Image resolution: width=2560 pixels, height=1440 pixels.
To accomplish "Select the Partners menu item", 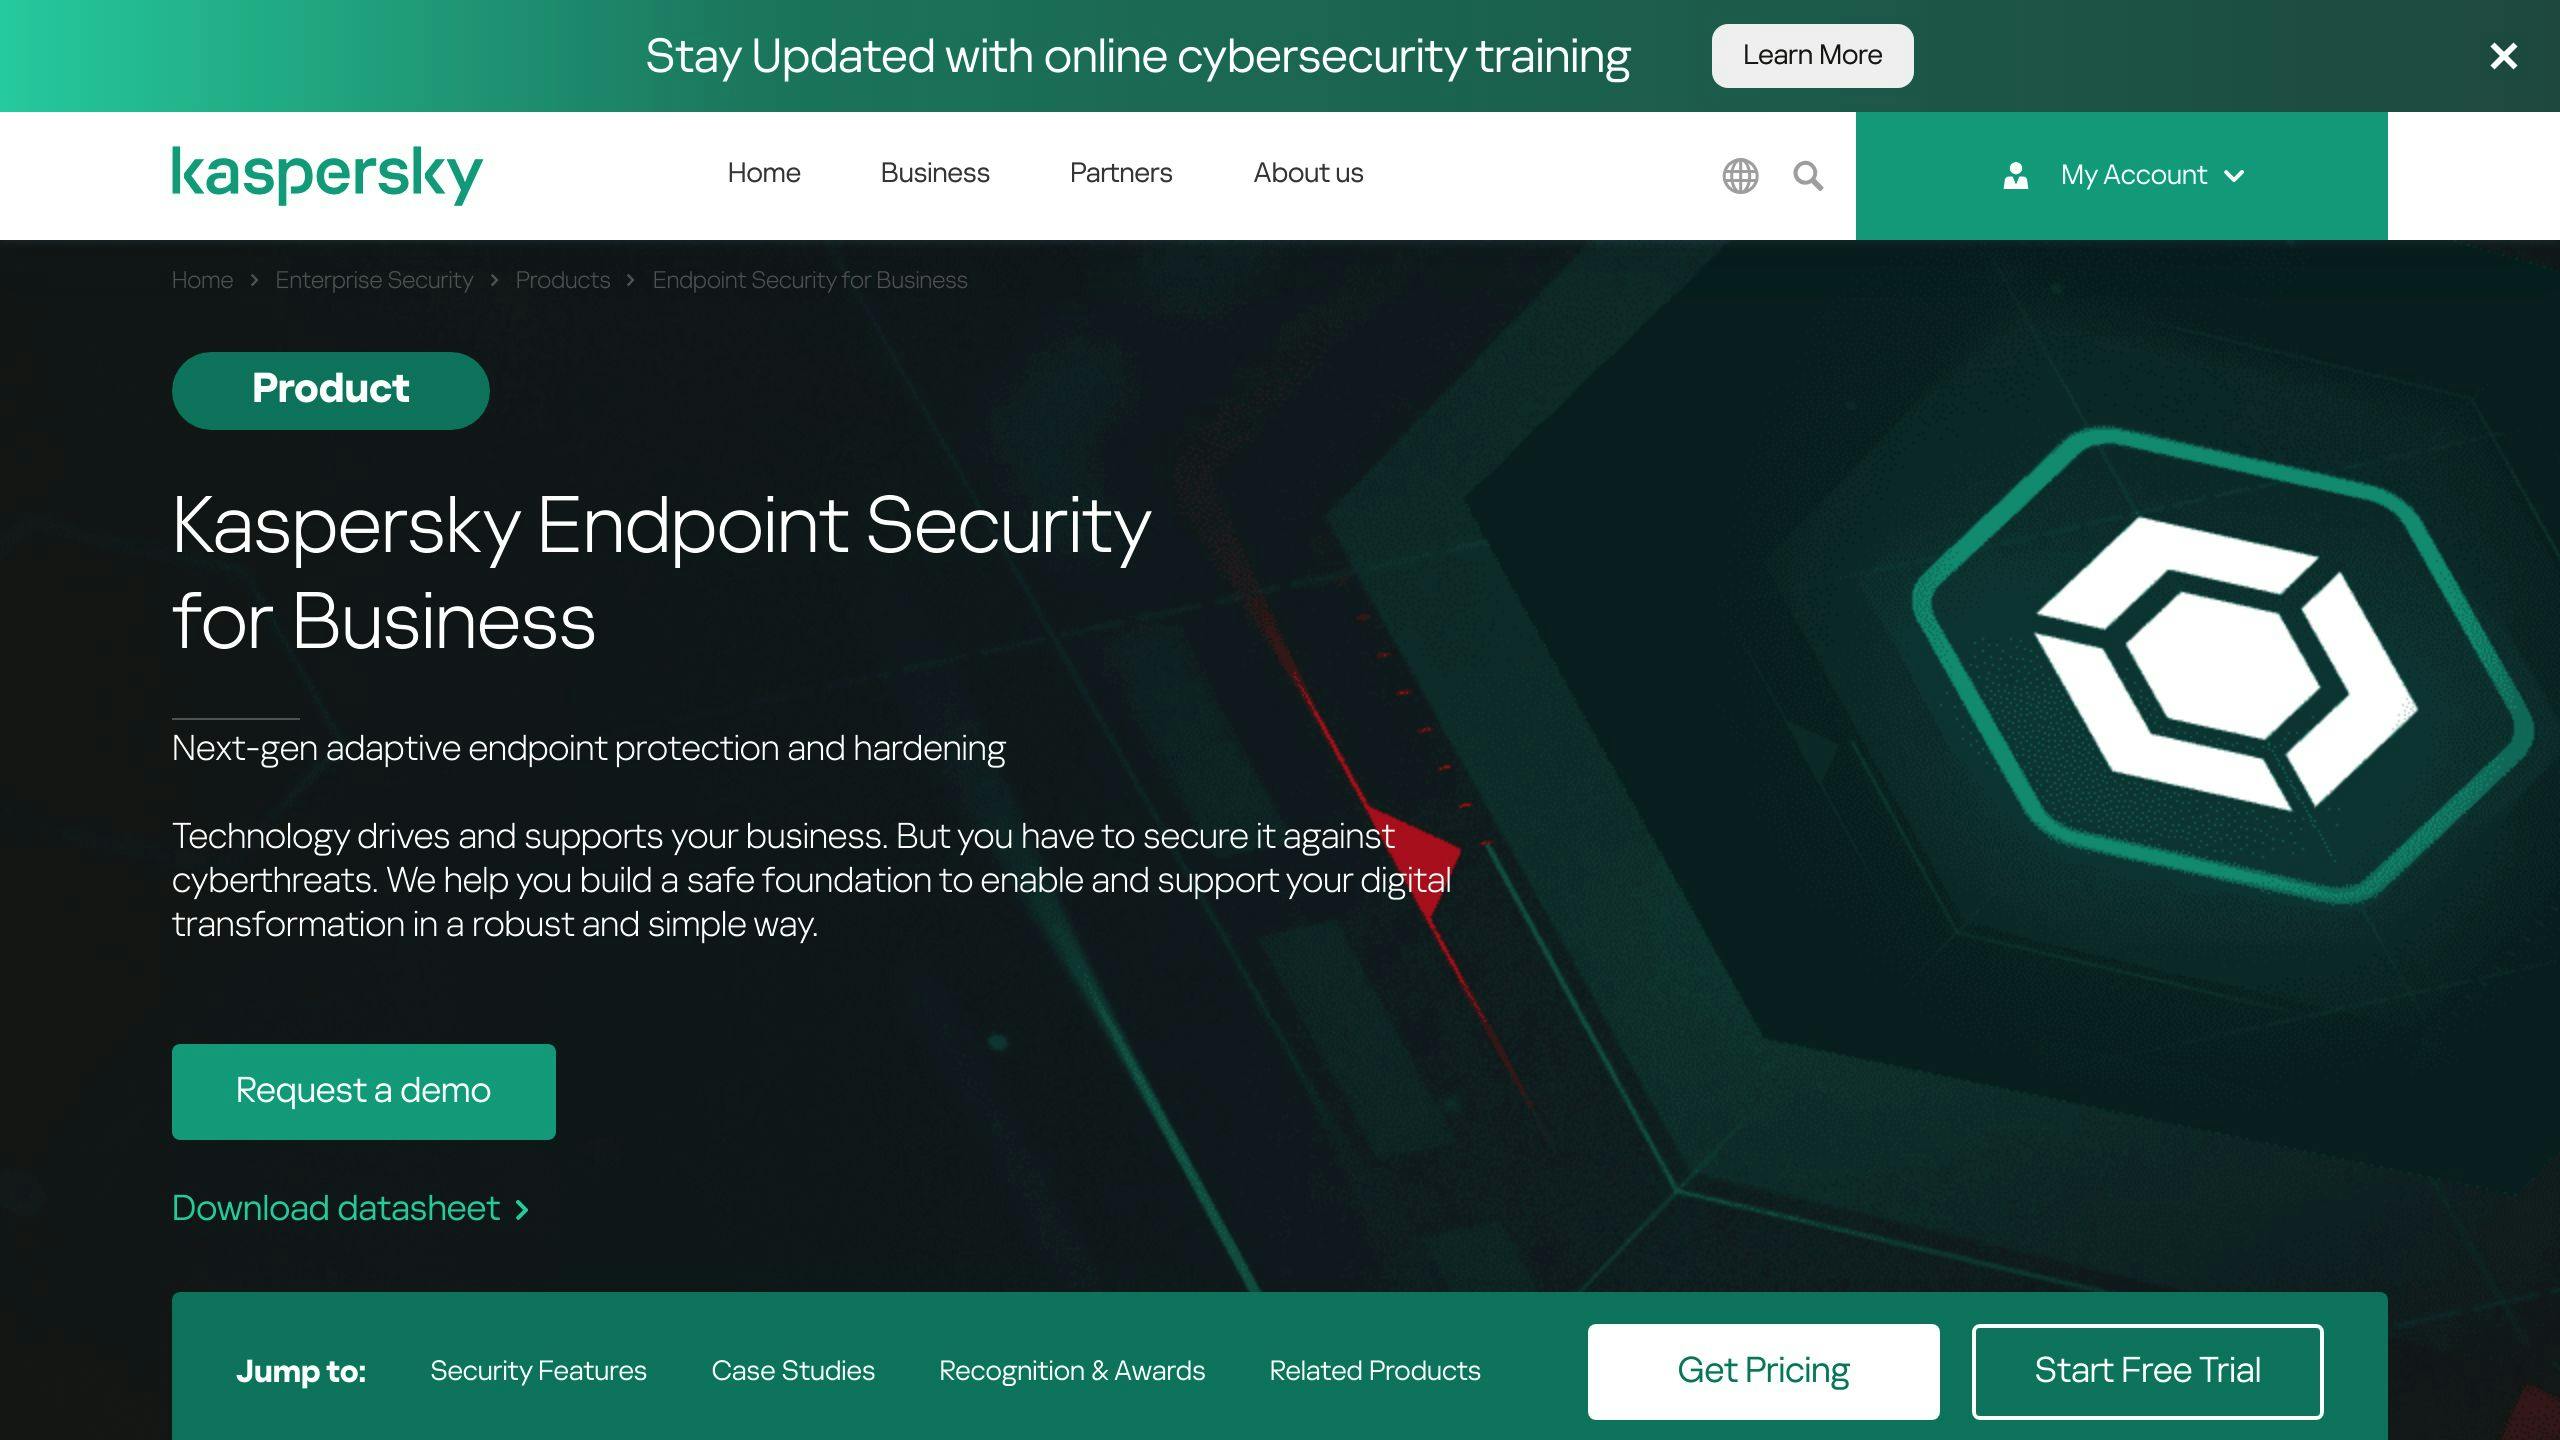I will coord(1120,174).
